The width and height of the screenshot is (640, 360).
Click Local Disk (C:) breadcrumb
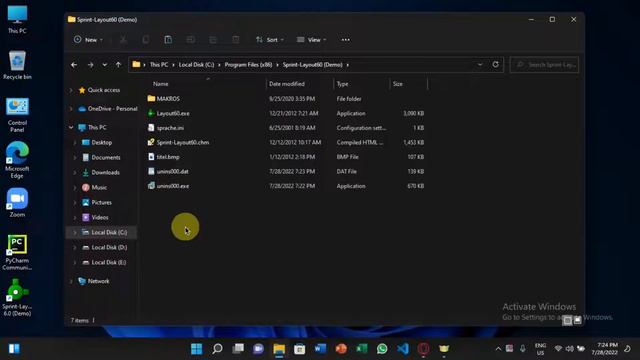[196, 64]
